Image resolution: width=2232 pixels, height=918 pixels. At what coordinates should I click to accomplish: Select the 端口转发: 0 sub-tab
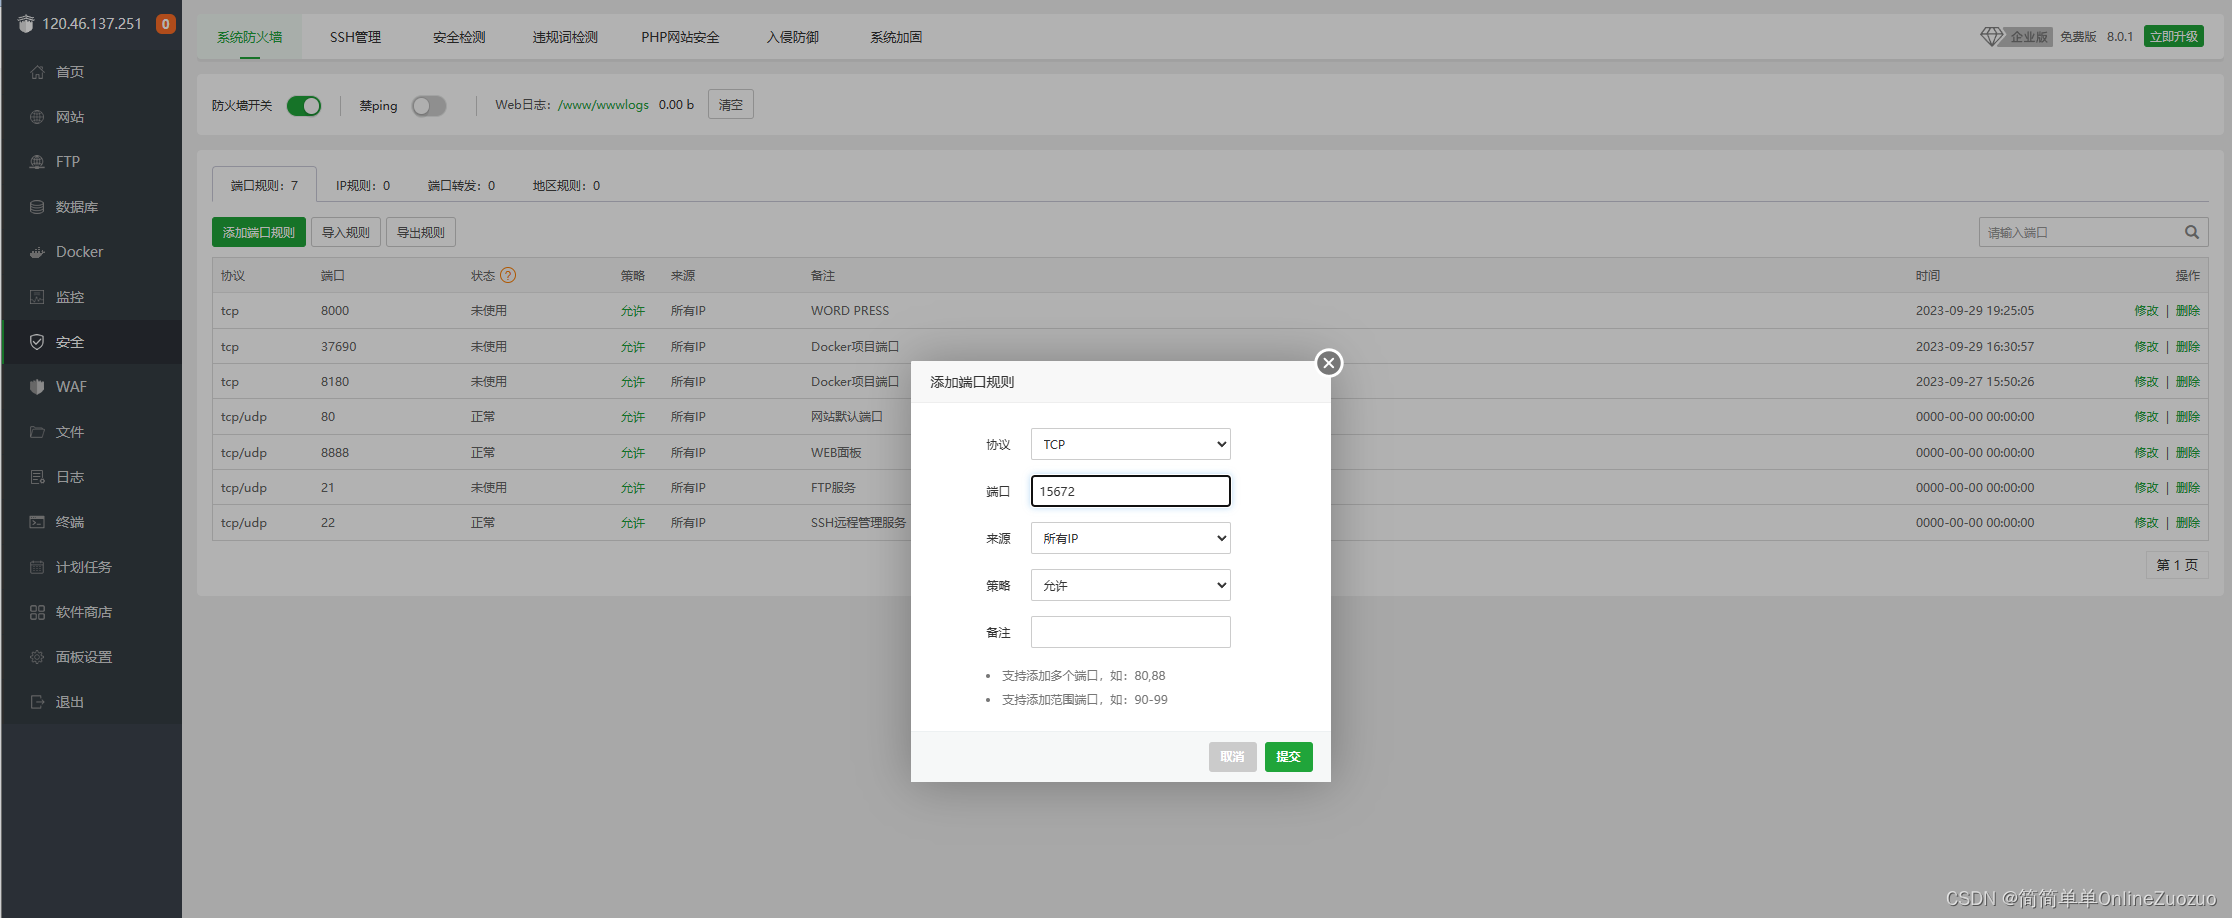461,185
